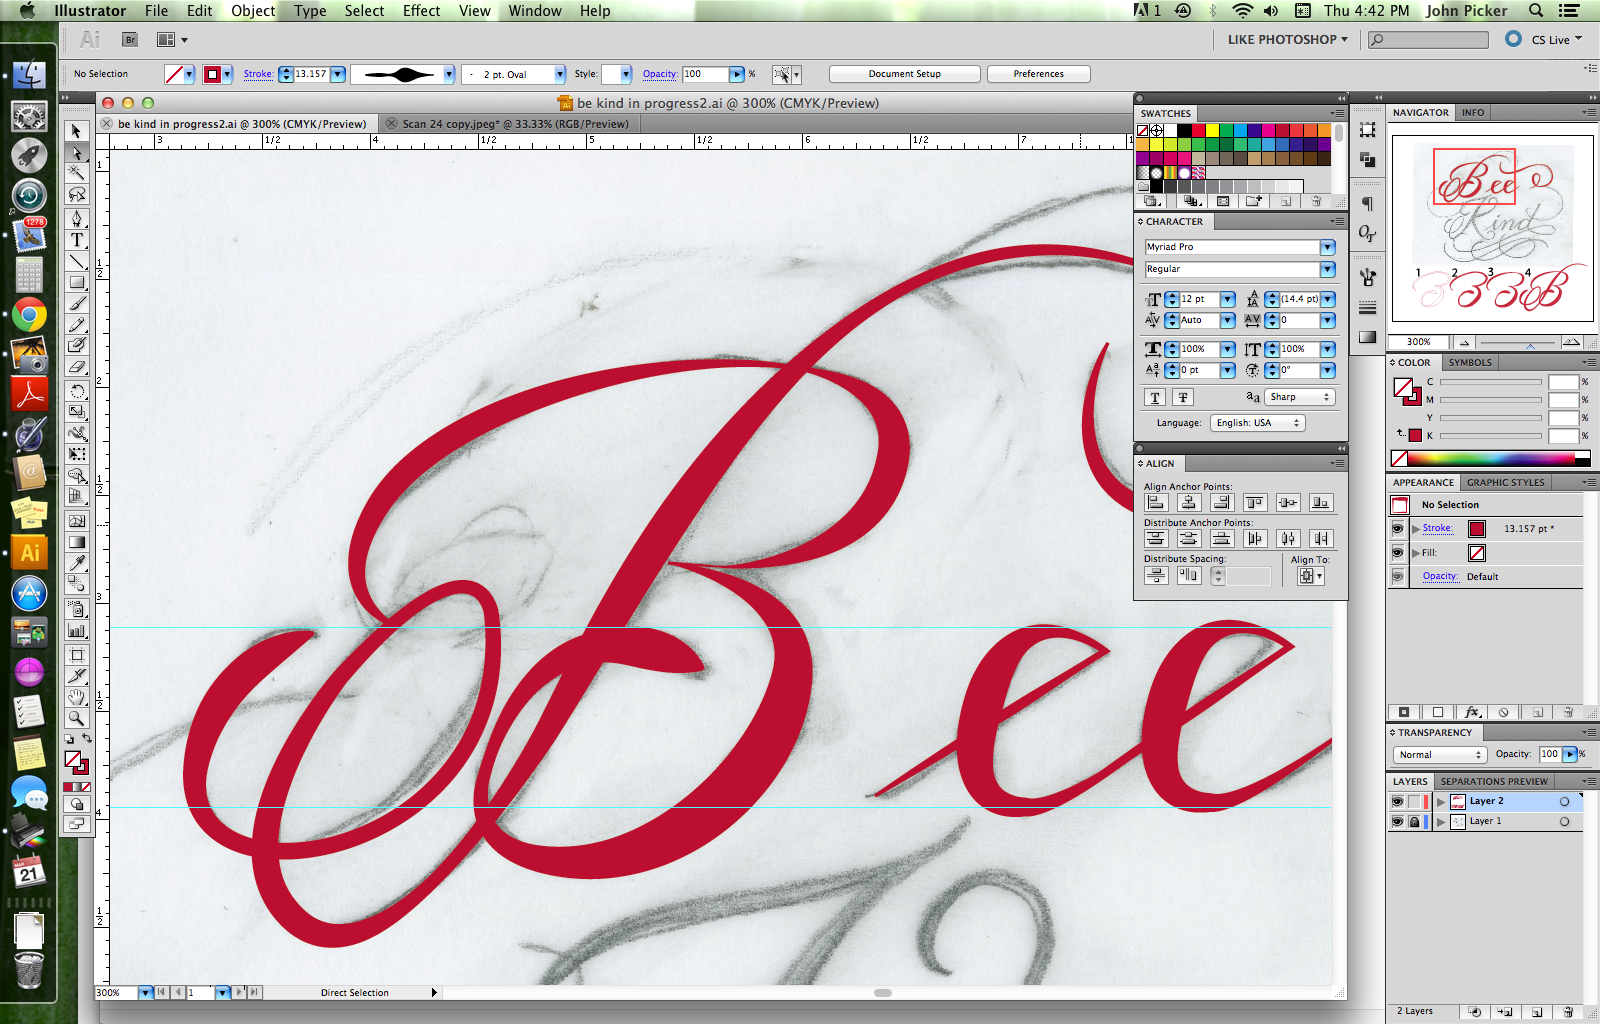The width and height of the screenshot is (1600, 1024).
Task: Toggle Fill visibility in Appearance panel
Action: point(1398,552)
